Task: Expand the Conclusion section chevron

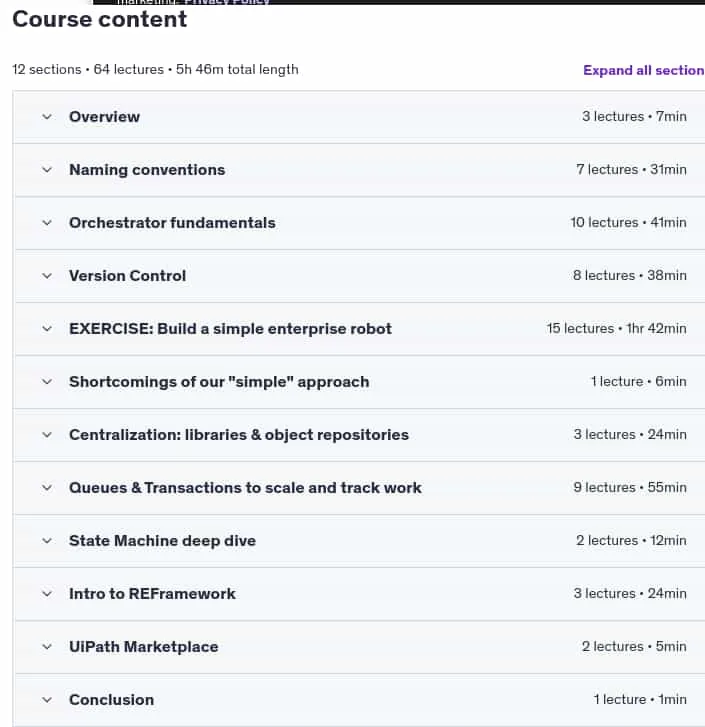Action: (x=47, y=700)
